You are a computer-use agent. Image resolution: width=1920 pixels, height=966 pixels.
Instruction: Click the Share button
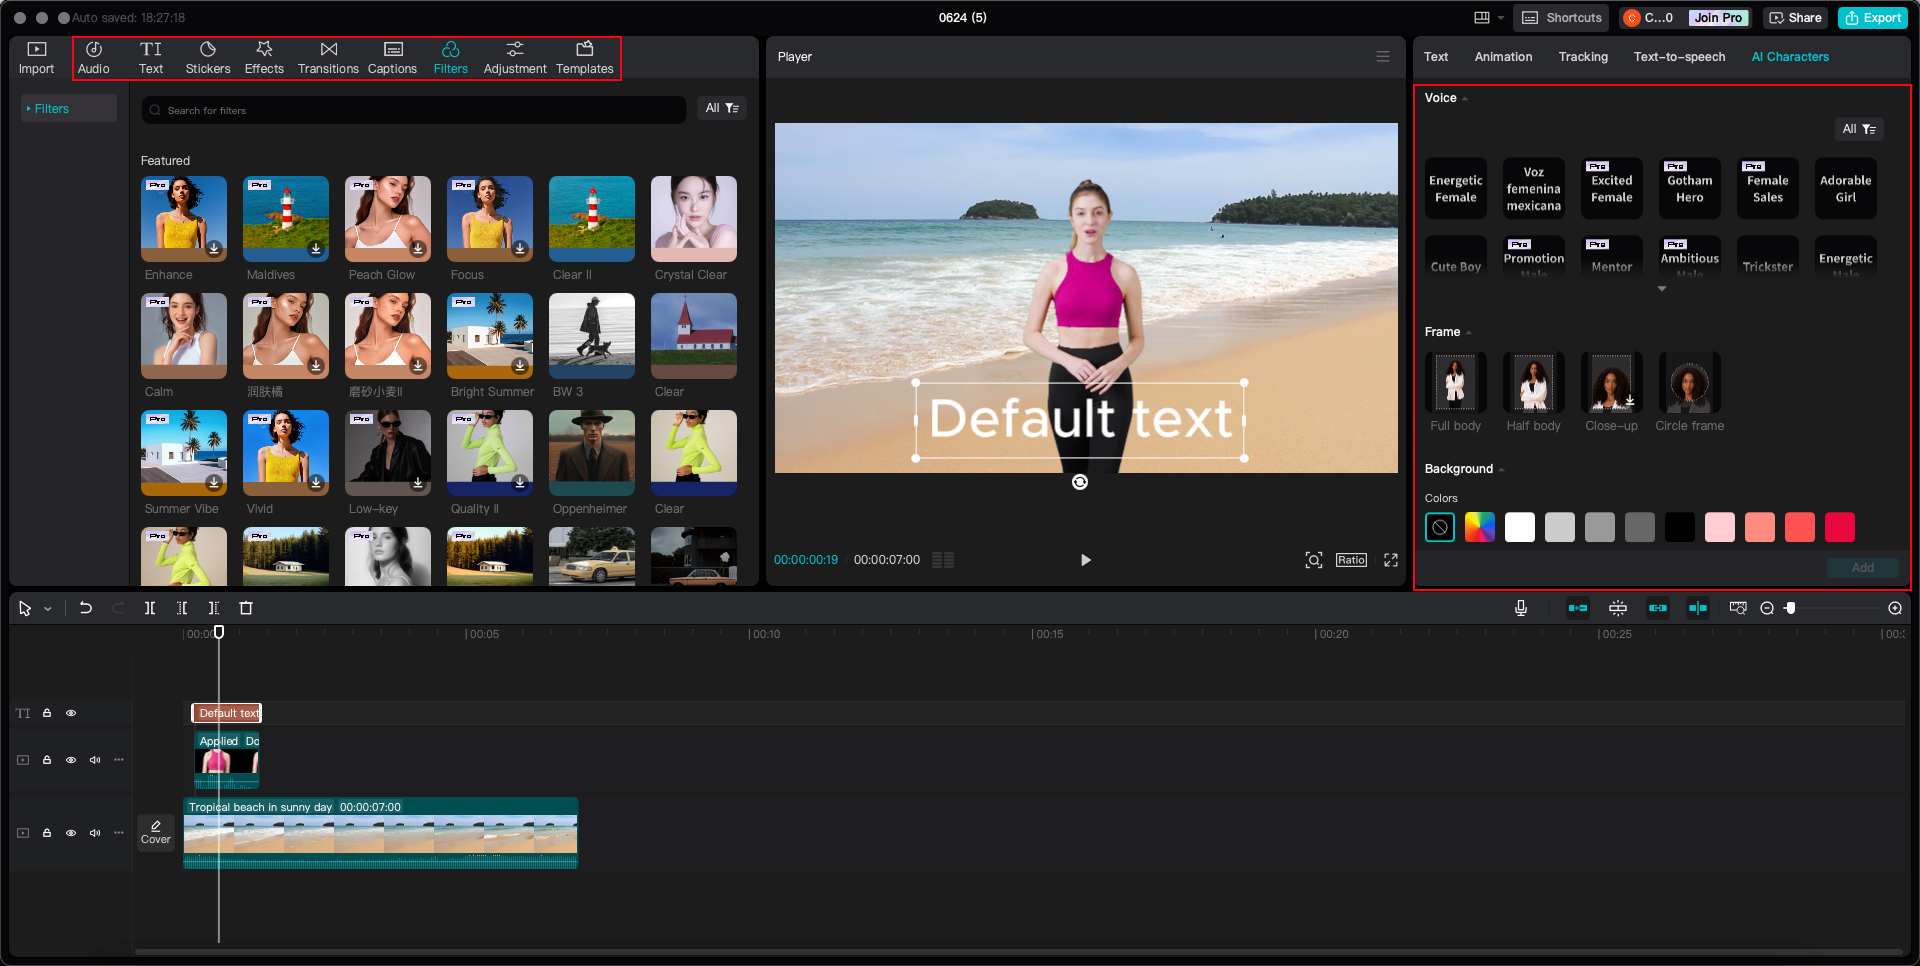(x=1795, y=18)
